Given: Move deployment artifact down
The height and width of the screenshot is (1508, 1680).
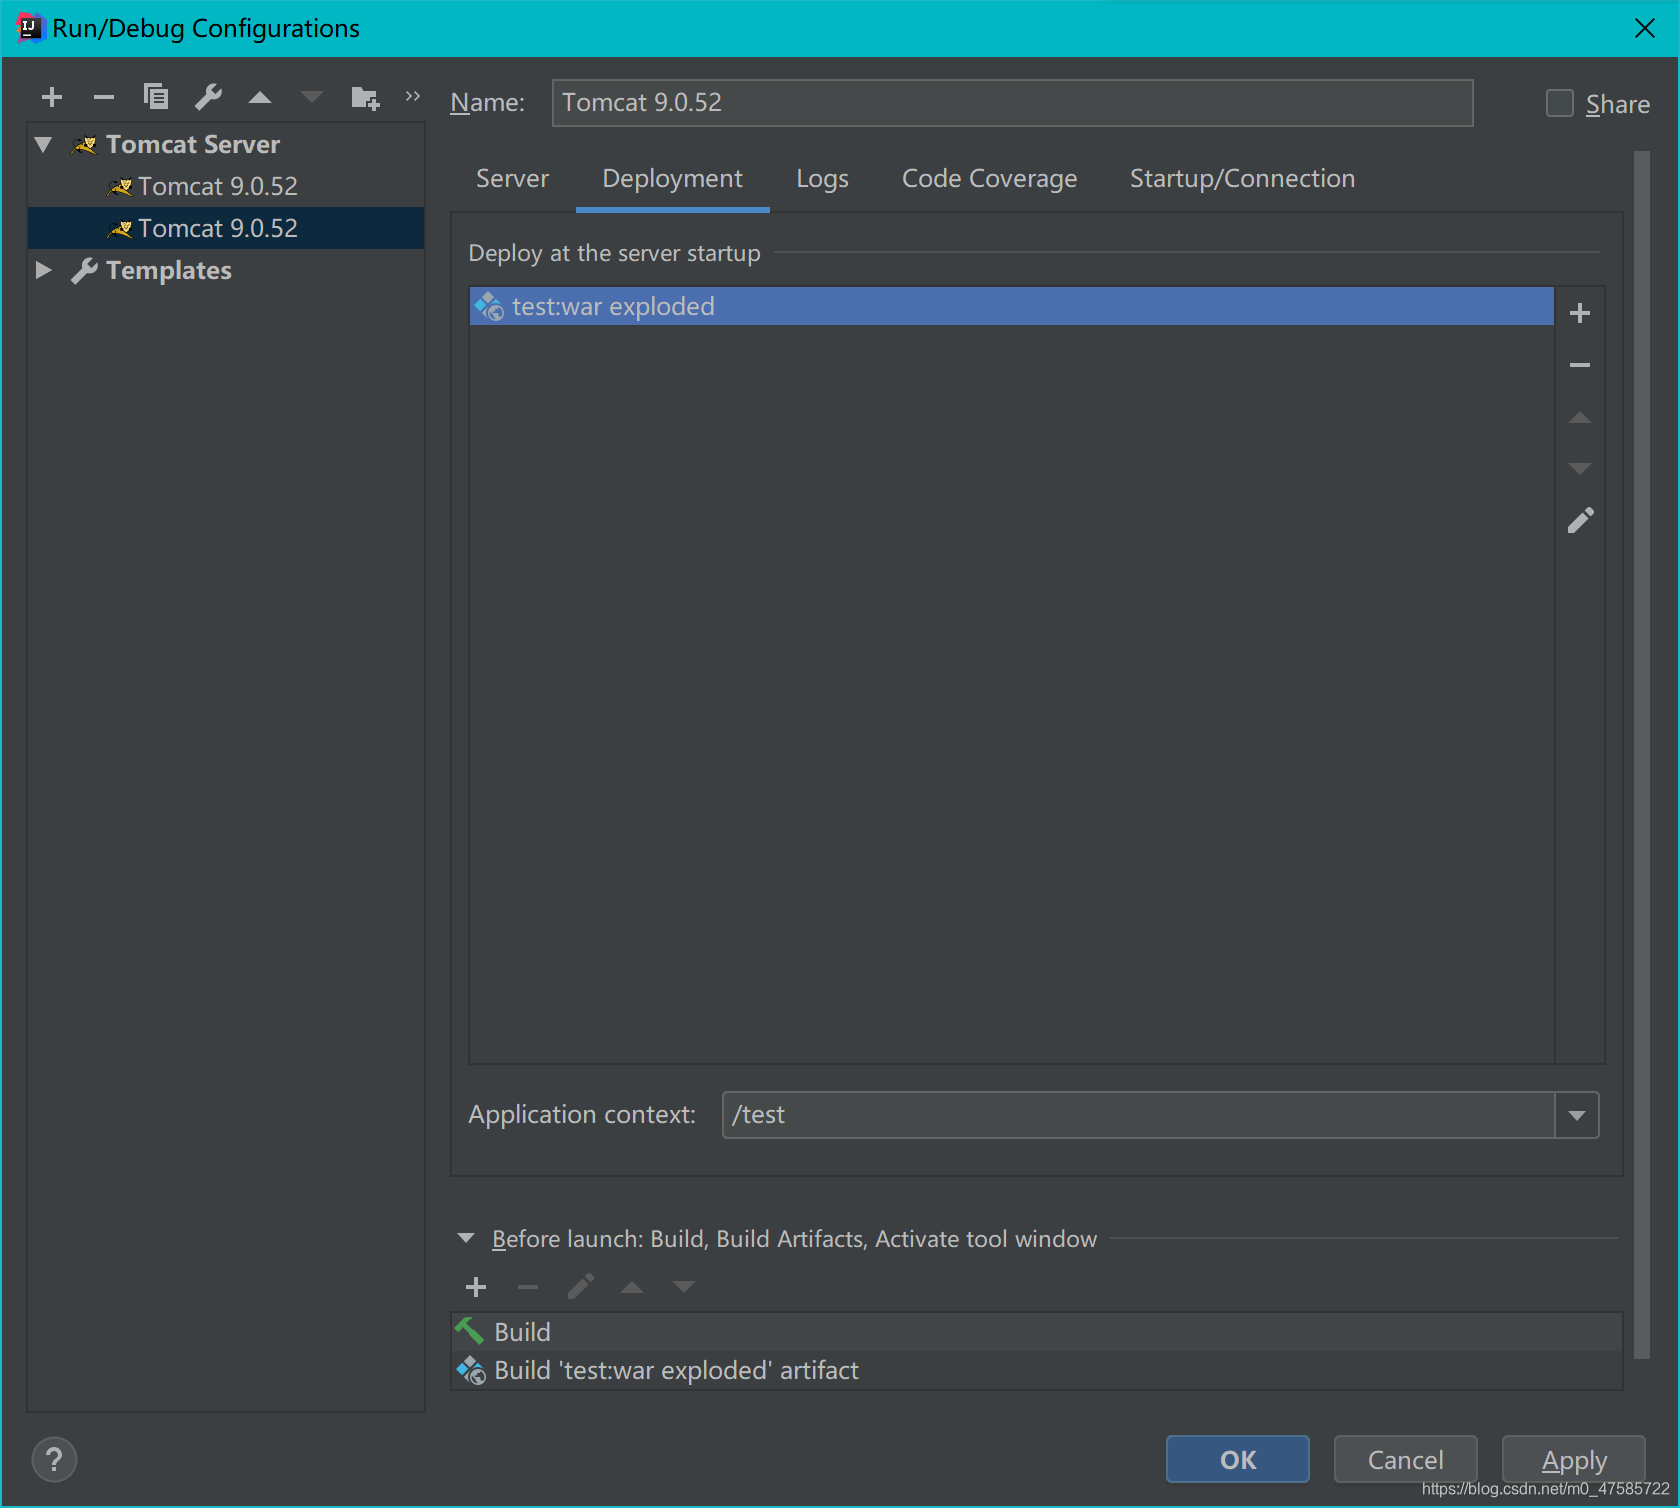Looking at the screenshot, I should [1580, 468].
